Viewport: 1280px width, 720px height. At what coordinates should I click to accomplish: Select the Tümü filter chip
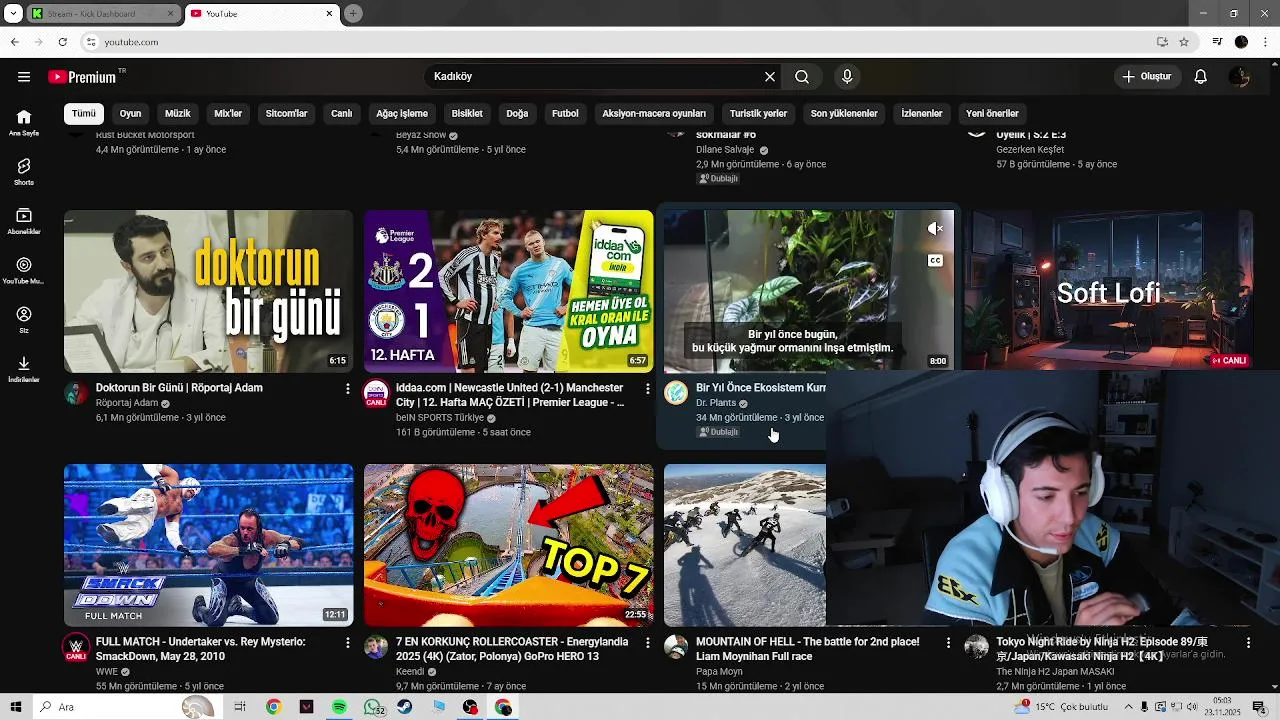[84, 114]
